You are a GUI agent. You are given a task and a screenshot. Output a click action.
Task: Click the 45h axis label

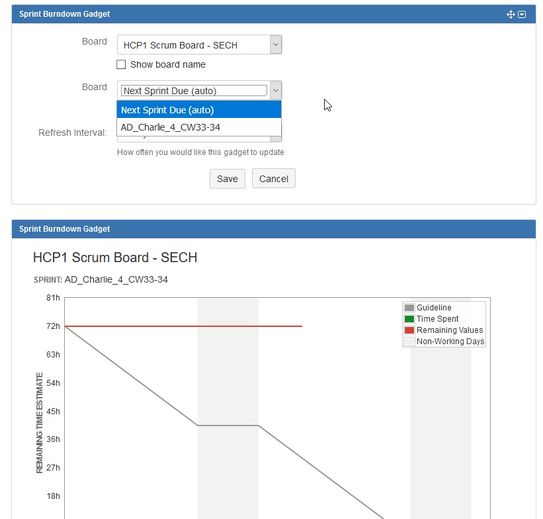[53, 411]
